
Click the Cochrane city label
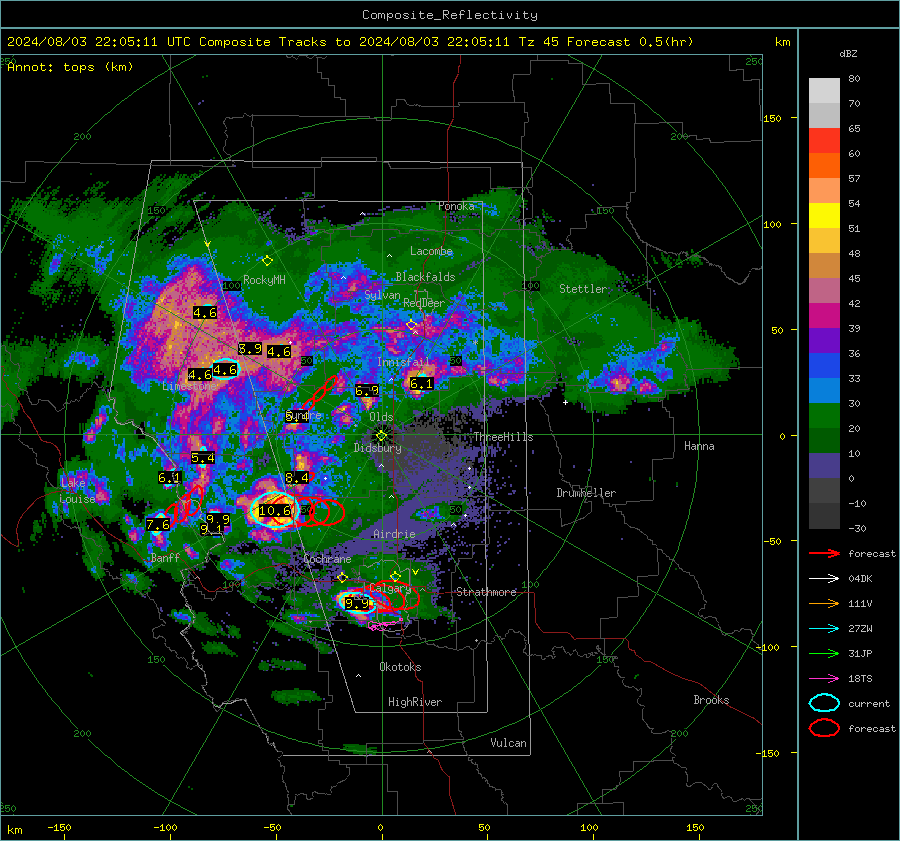coord(327,559)
